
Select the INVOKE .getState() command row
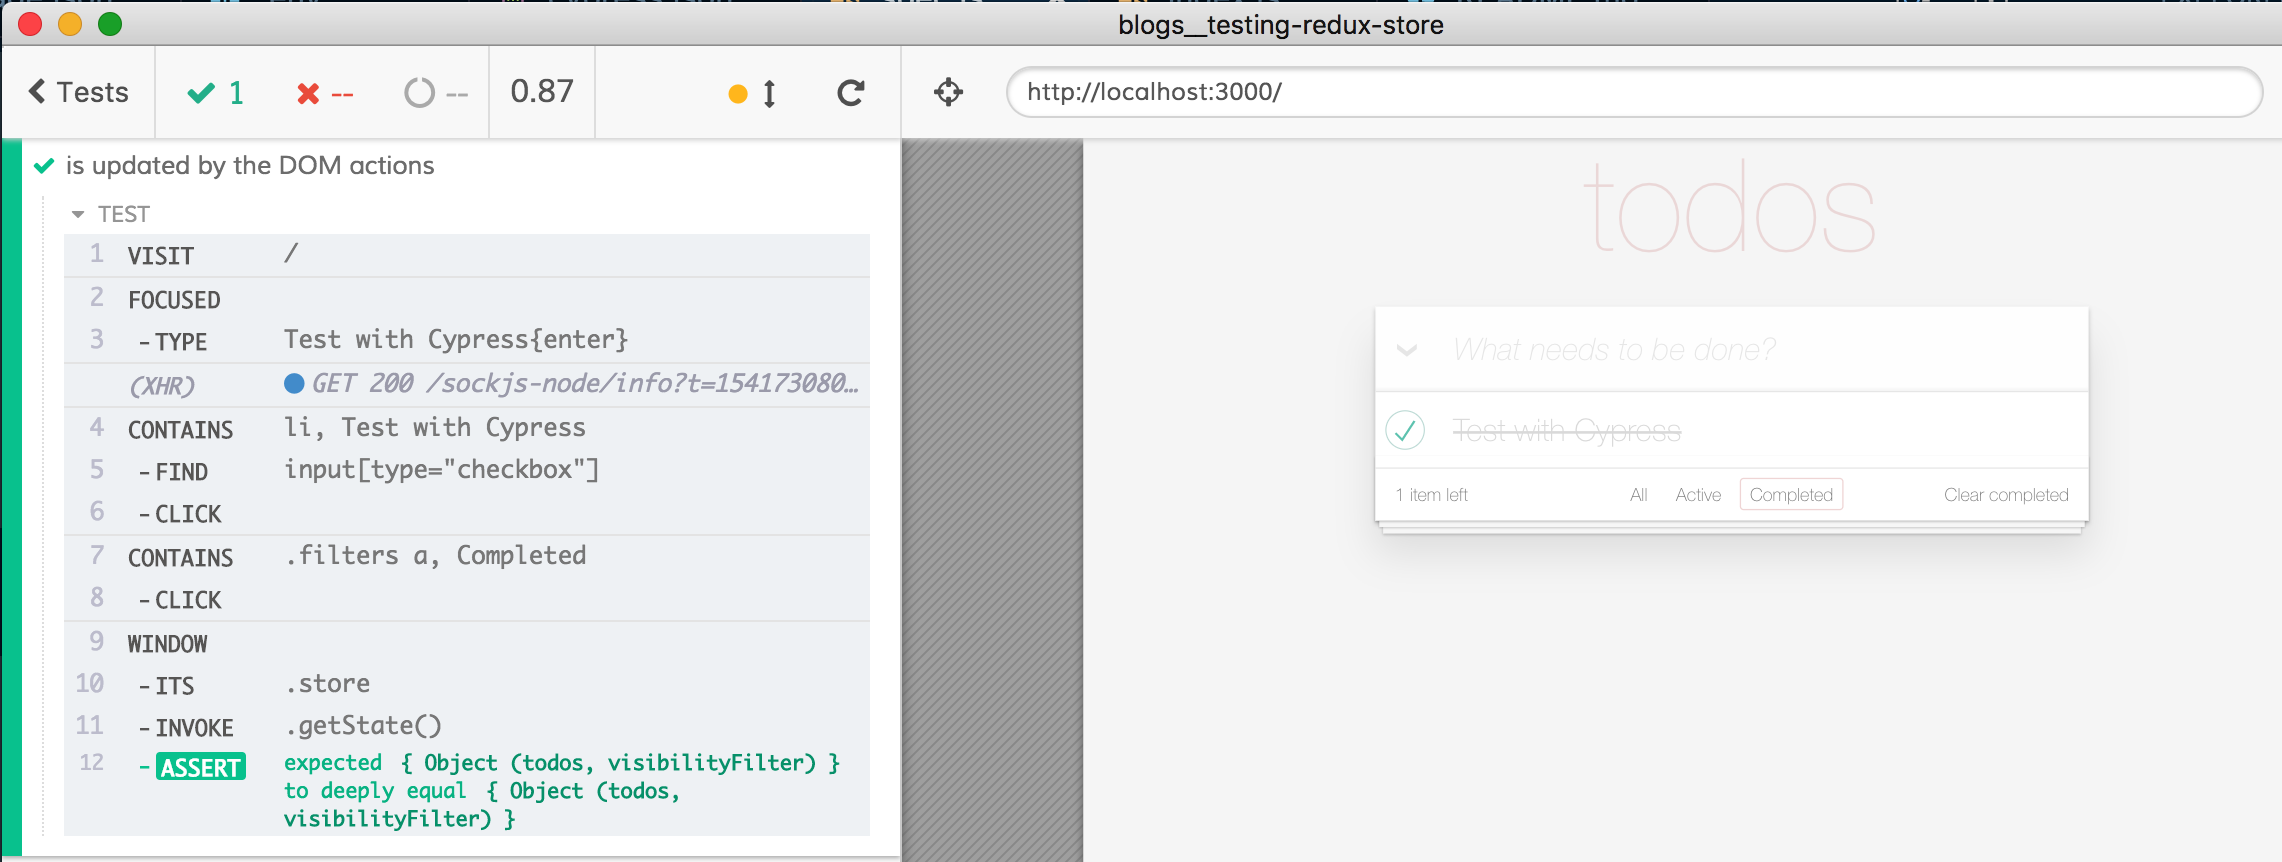[467, 727]
